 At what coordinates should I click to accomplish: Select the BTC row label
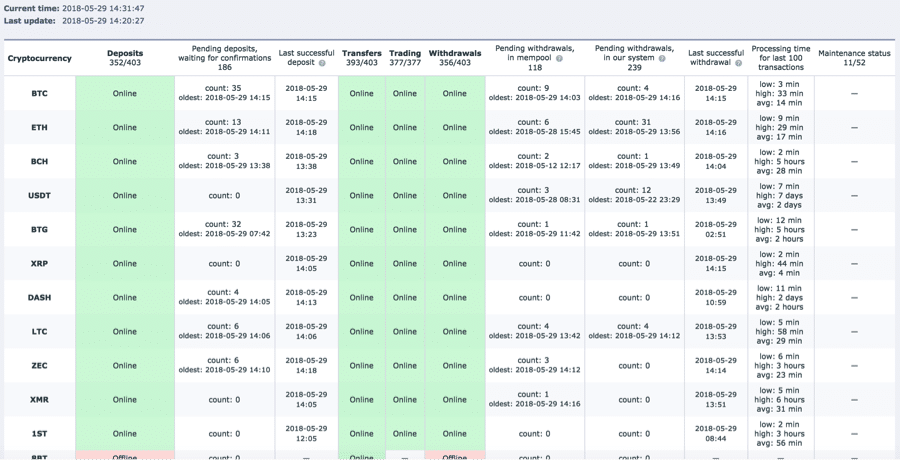[x=40, y=94]
